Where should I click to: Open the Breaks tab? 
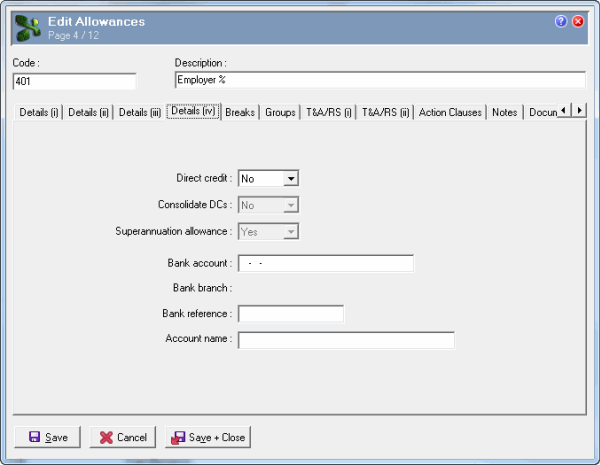pyautogui.click(x=240, y=113)
